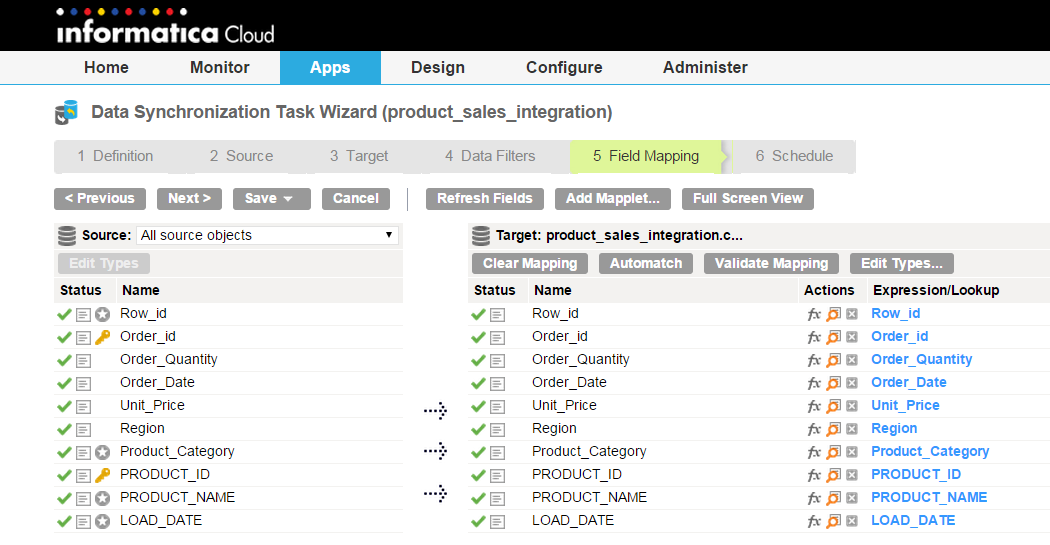Select the Apps tab
The height and width of the screenshot is (545, 1050).
tap(330, 68)
